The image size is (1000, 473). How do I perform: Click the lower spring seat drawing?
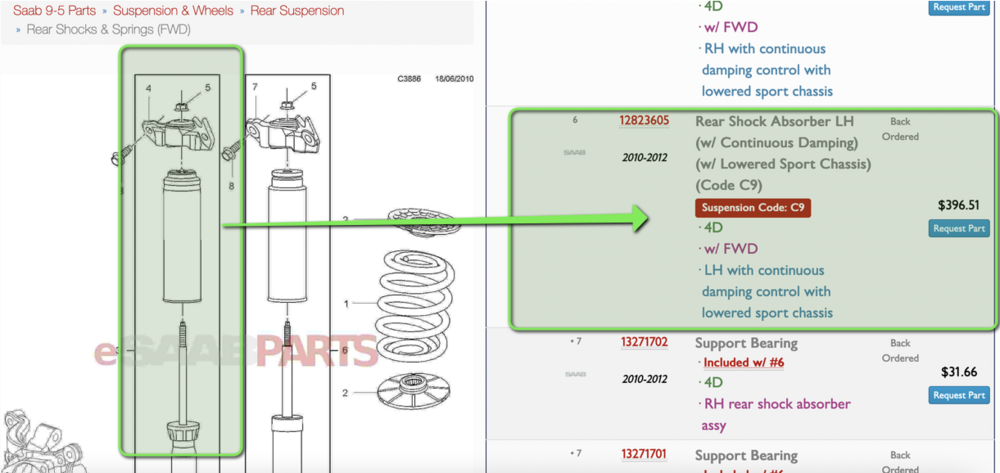pyautogui.click(x=416, y=391)
